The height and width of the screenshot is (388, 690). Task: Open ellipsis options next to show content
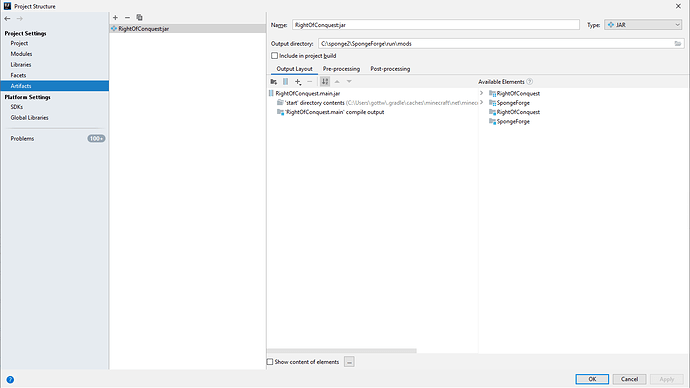click(x=349, y=362)
